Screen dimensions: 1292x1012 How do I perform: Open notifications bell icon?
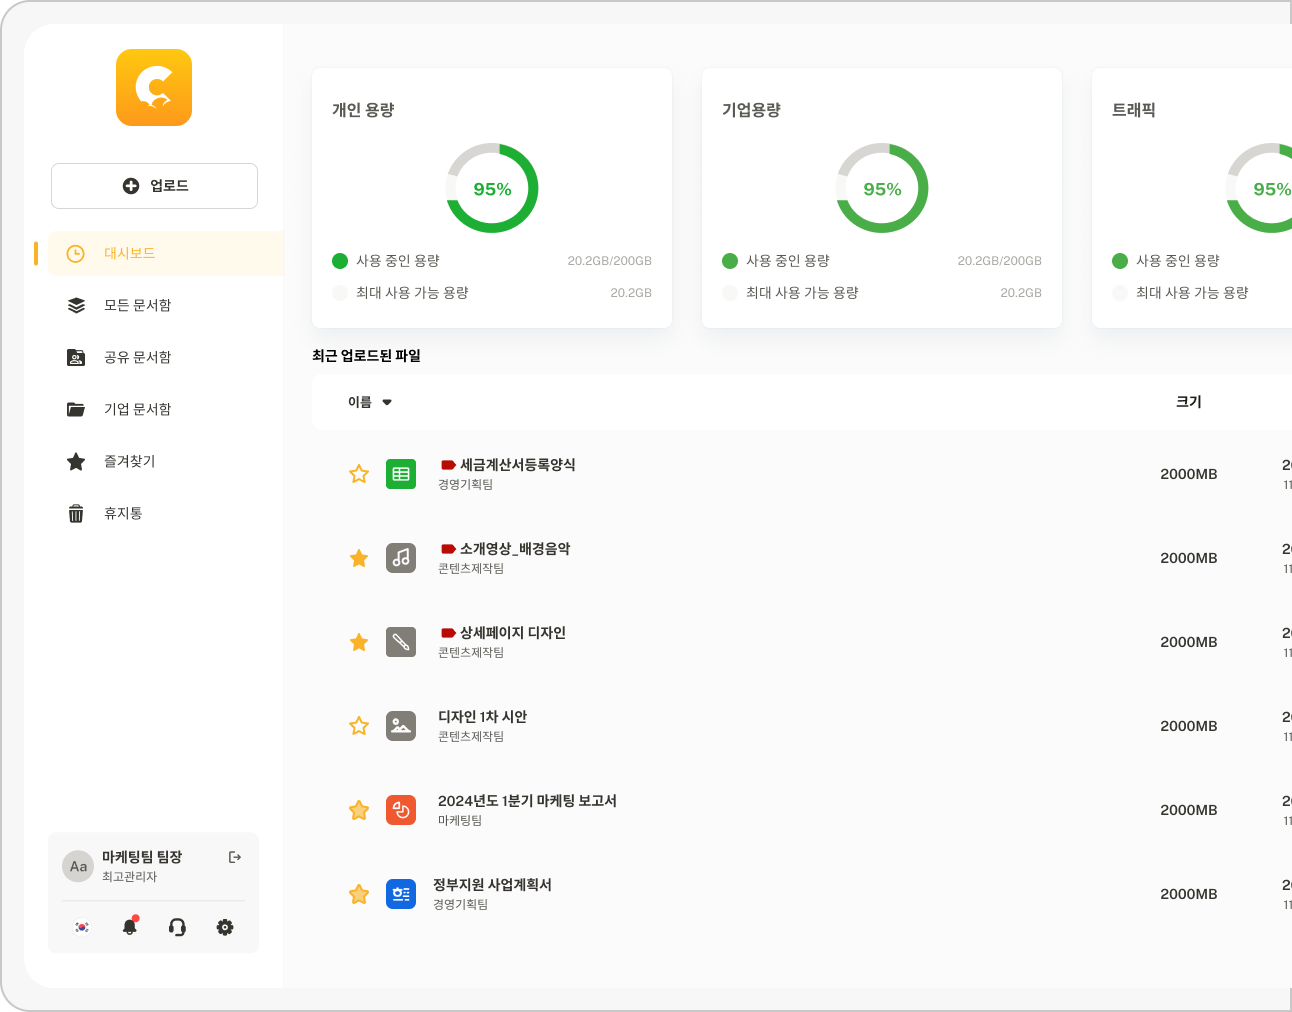[x=130, y=926]
